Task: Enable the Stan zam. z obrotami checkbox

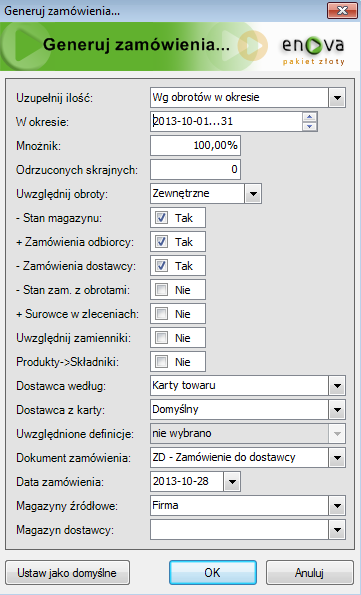Action: click(x=161, y=290)
